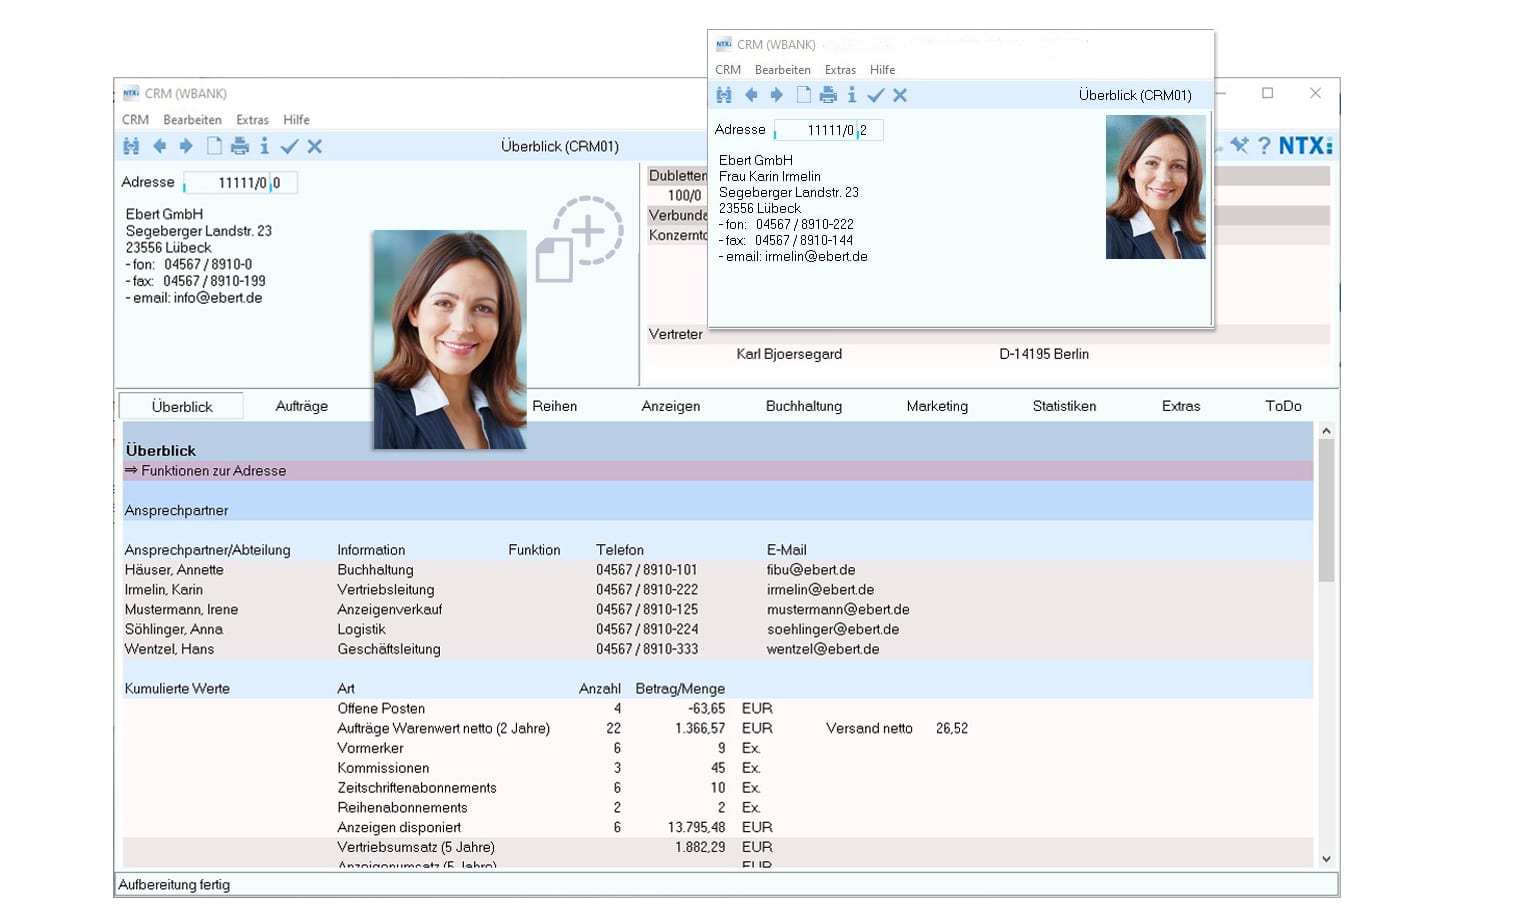Click the info icon in main window toolbar
The image size is (1538, 914).
point(264,146)
